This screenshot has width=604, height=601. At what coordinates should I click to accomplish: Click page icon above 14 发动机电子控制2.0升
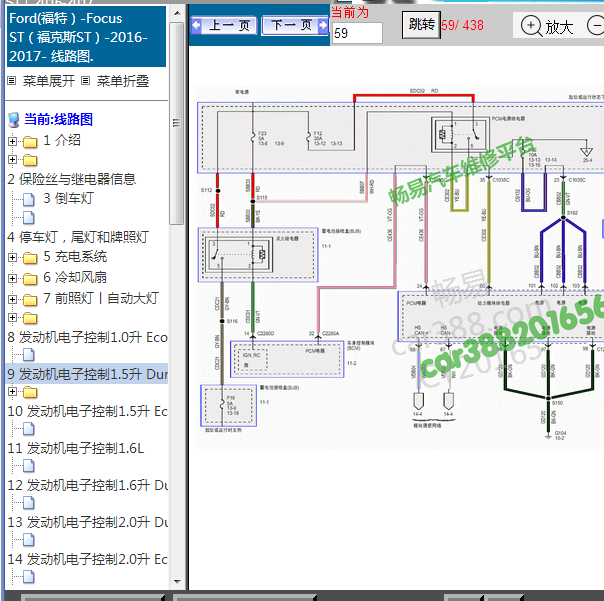click(29, 540)
